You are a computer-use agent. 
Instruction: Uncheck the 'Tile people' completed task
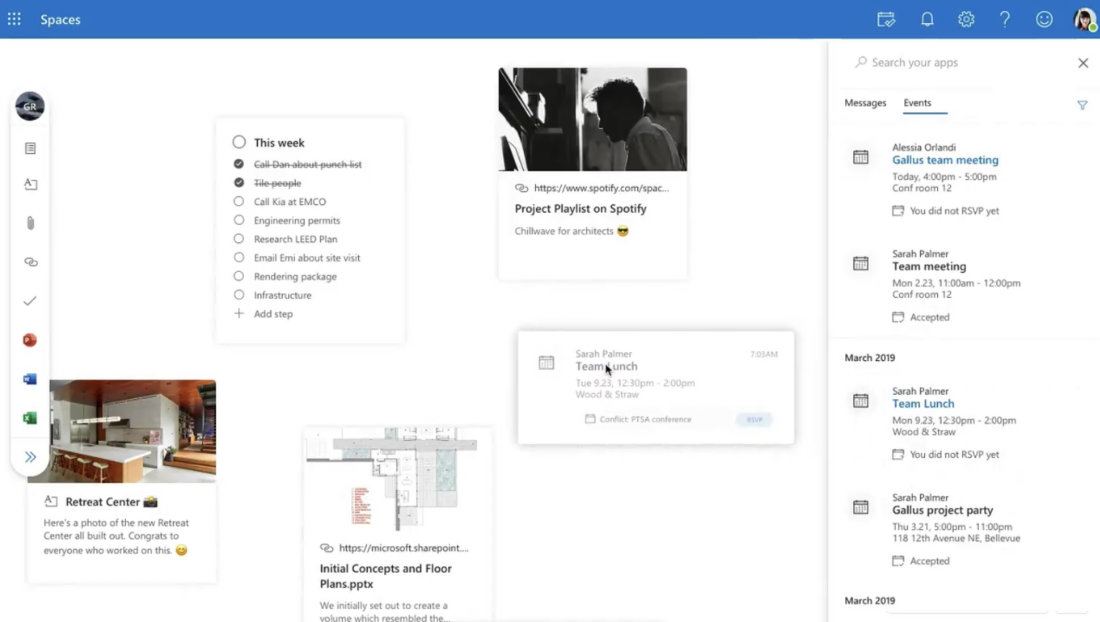[239, 183]
